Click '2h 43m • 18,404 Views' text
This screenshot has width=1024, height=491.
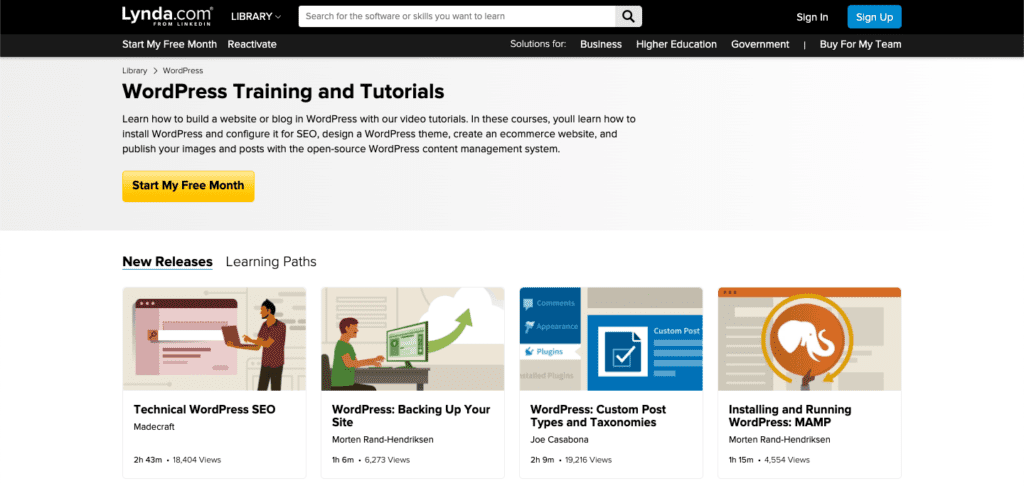point(178,460)
